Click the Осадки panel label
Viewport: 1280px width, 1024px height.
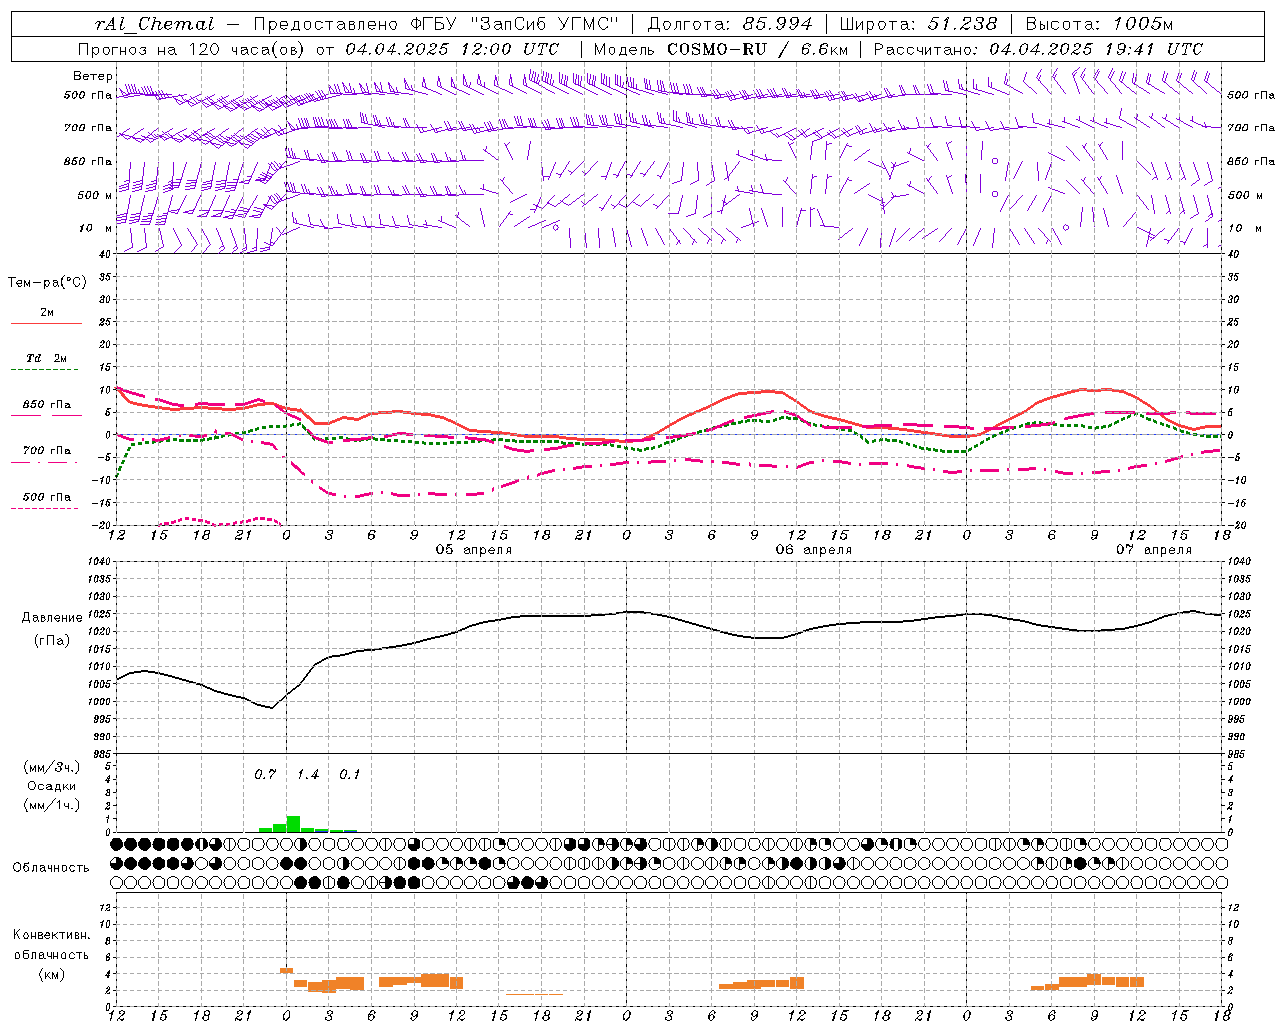click(51, 786)
